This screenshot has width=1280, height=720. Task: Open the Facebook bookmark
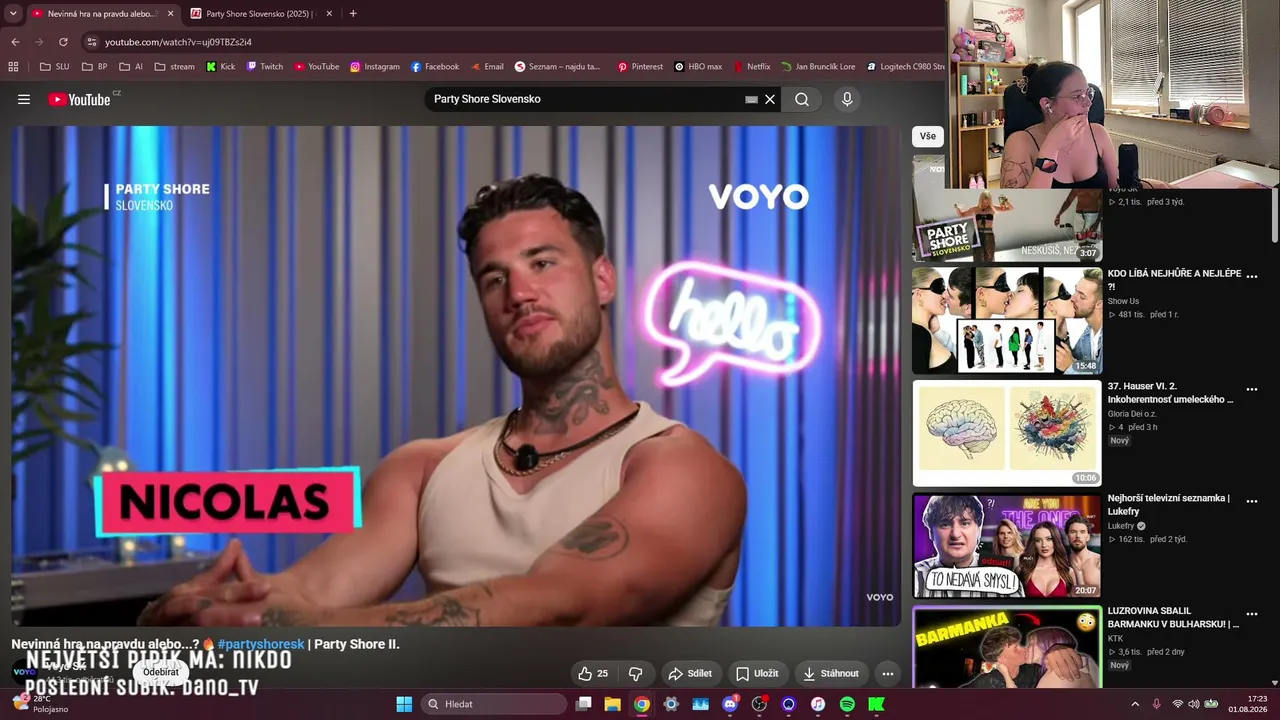(435, 67)
